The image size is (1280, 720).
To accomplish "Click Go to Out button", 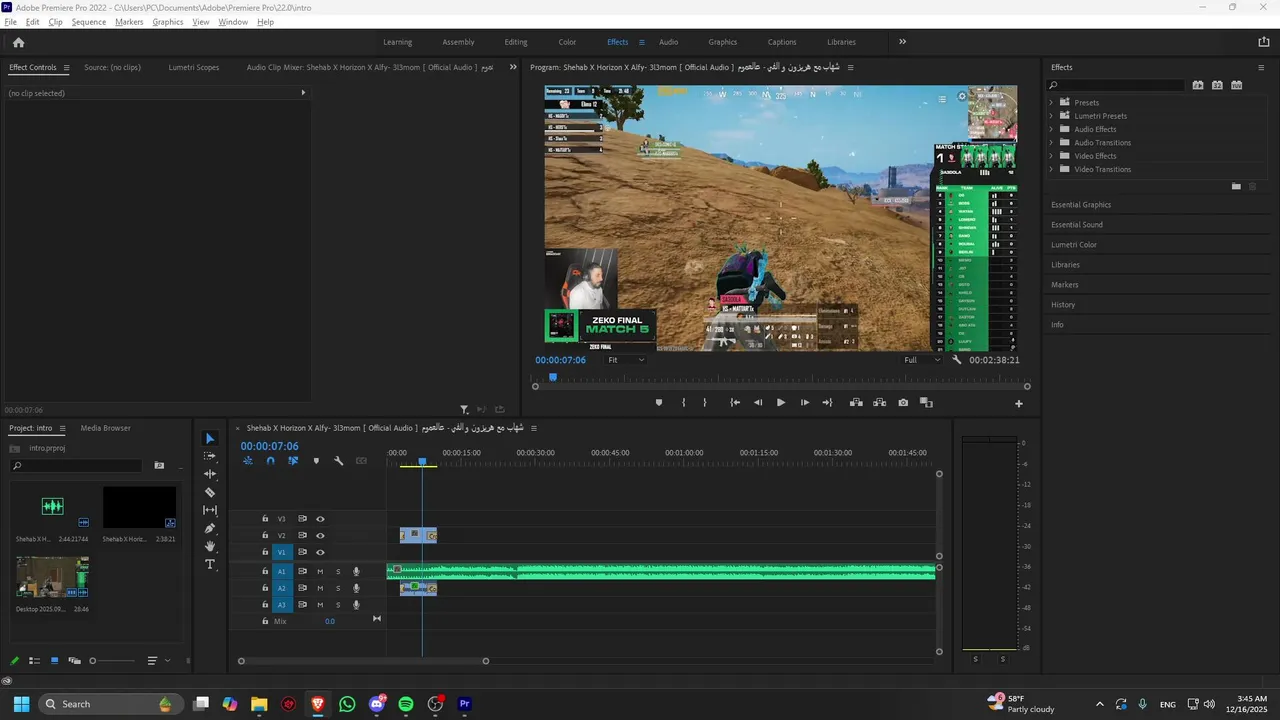I will click(x=827, y=403).
